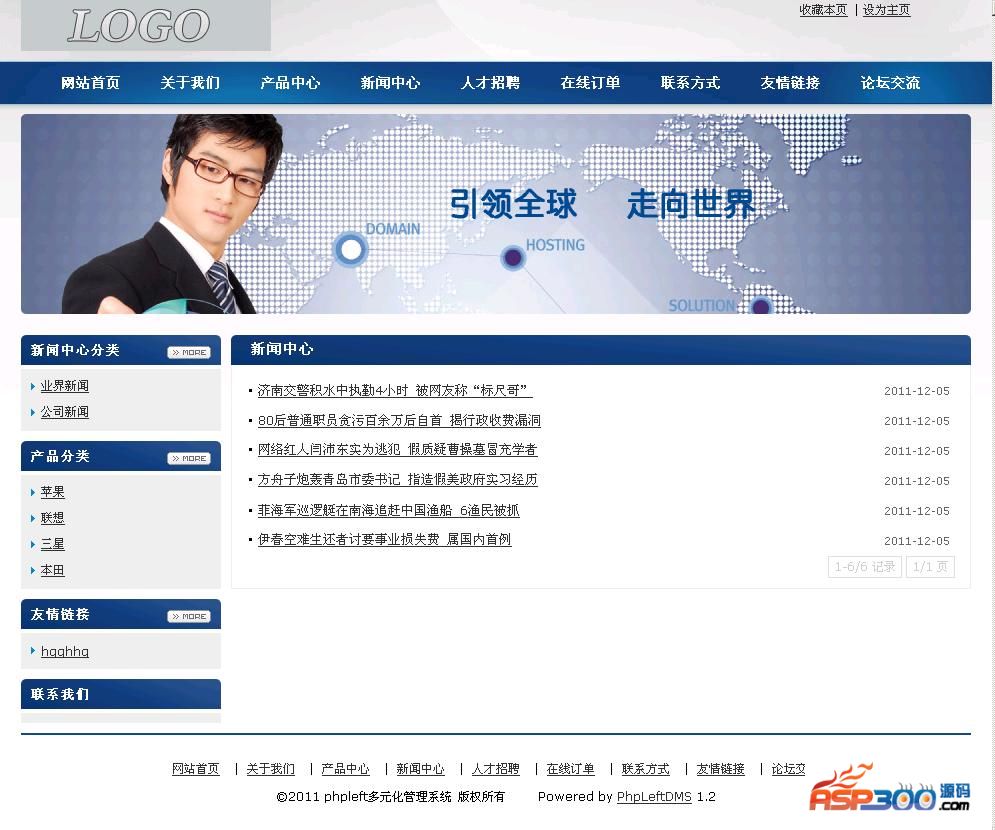Open 在线订单 in the main navigation bar
The height and width of the screenshot is (830, 995).
pos(590,83)
